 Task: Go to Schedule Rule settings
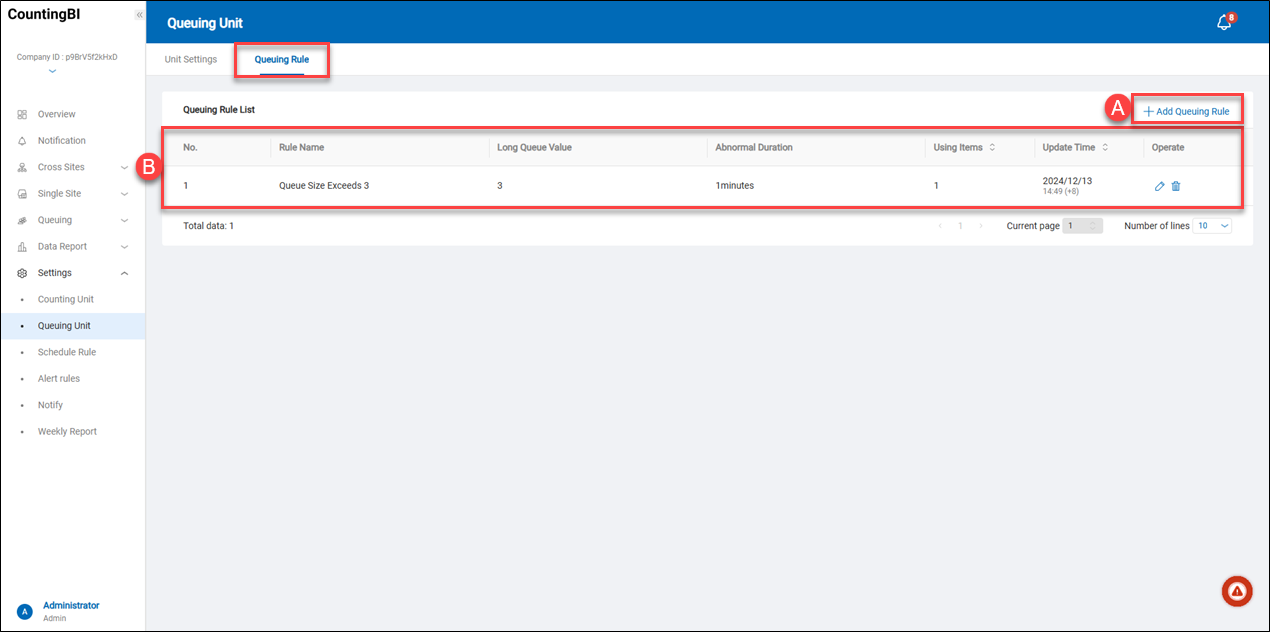[x=66, y=352]
